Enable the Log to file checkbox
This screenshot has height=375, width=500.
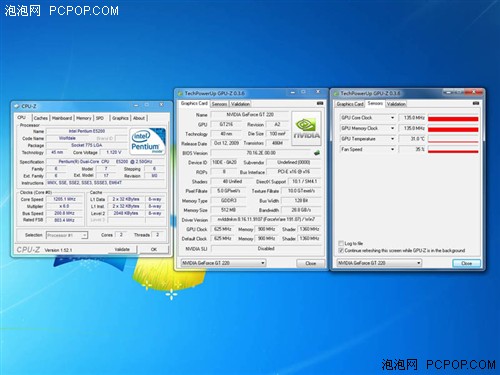(x=341, y=243)
